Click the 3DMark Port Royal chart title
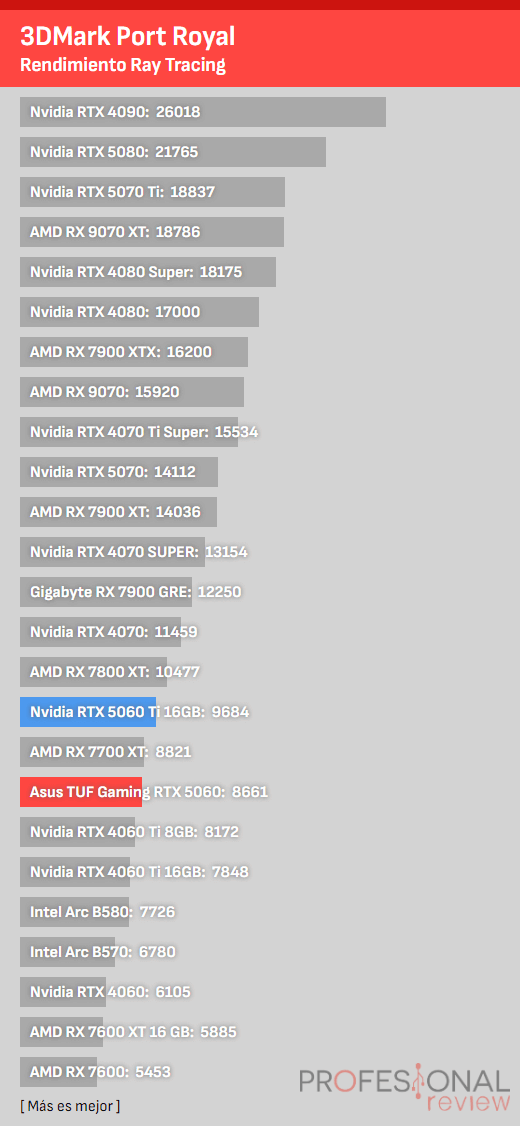The height and width of the screenshot is (1126, 520). click(x=127, y=36)
